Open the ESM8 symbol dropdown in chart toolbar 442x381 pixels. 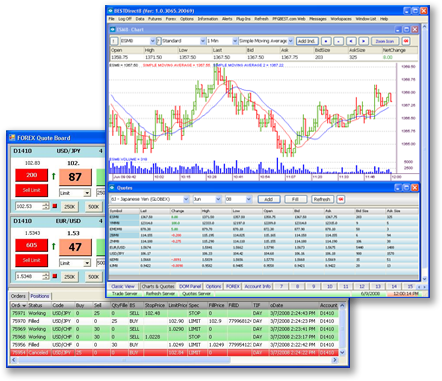pyautogui.click(x=152, y=41)
